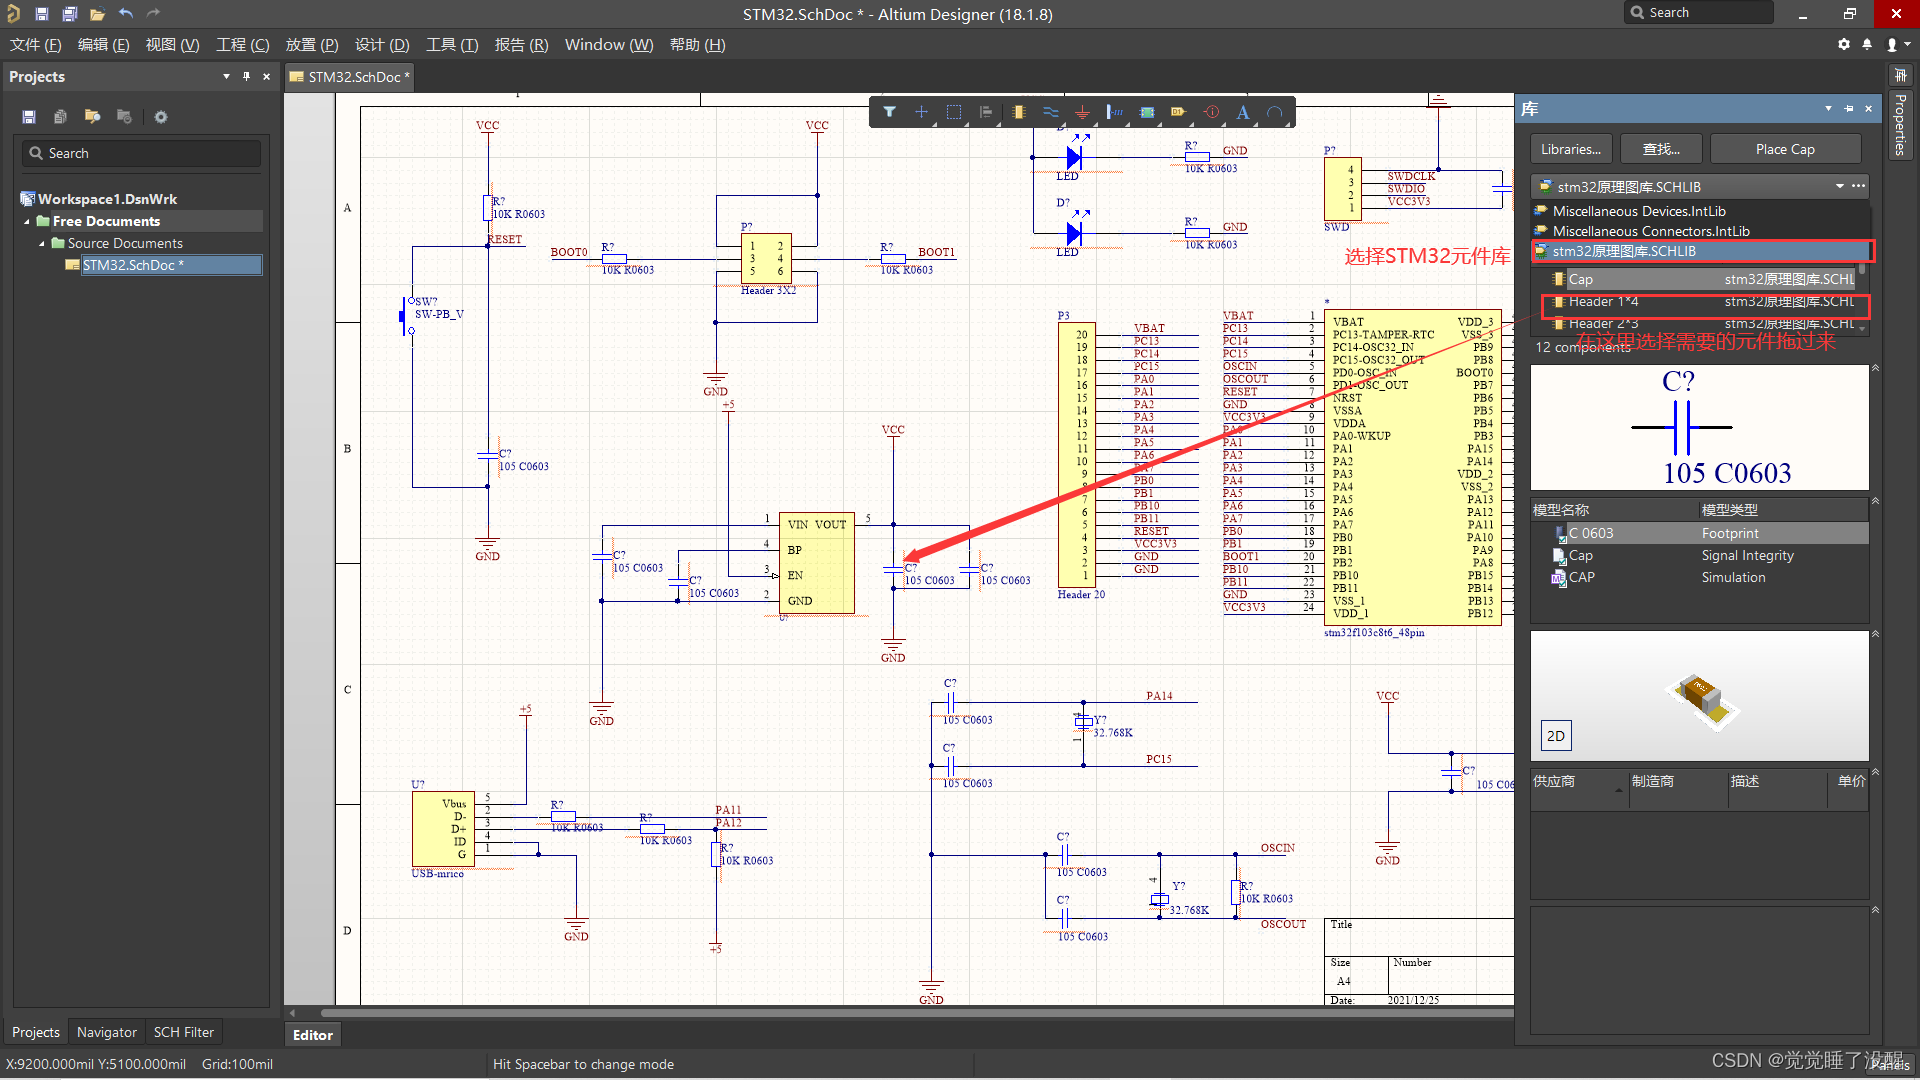
Task: Click the Projects panel search field
Action: pyautogui.click(x=141, y=153)
